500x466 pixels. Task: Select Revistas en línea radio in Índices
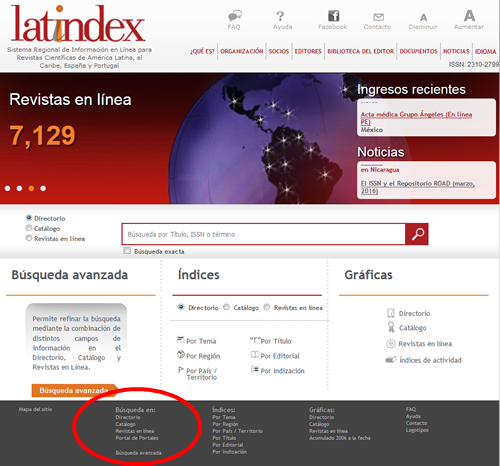[x=267, y=307]
